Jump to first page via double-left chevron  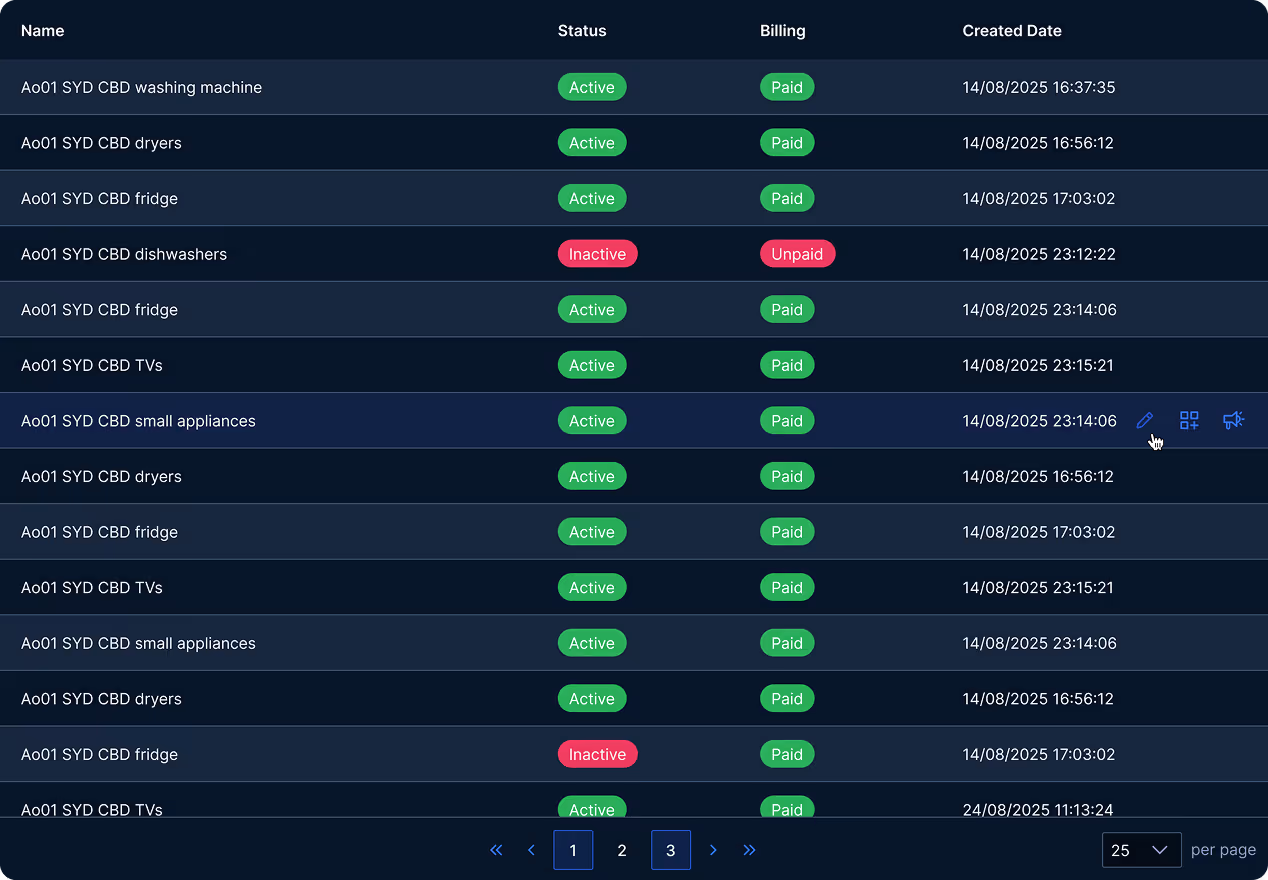[x=495, y=850]
